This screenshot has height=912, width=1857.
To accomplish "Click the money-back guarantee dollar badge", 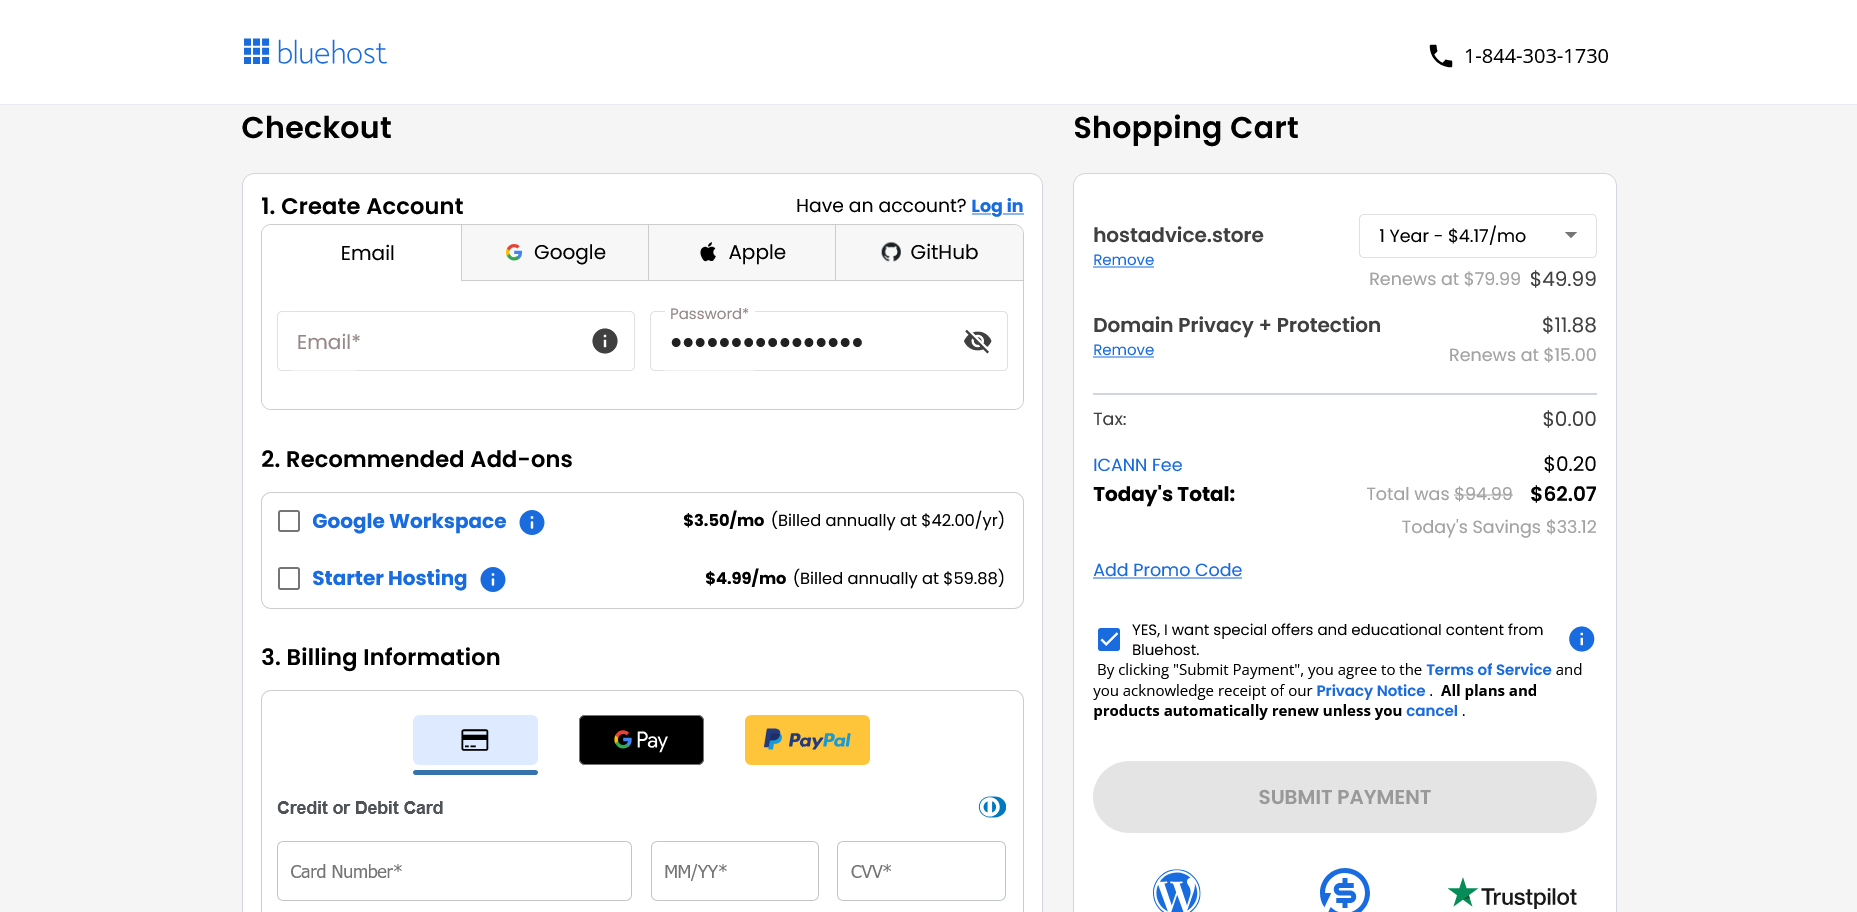I will [1344, 891].
